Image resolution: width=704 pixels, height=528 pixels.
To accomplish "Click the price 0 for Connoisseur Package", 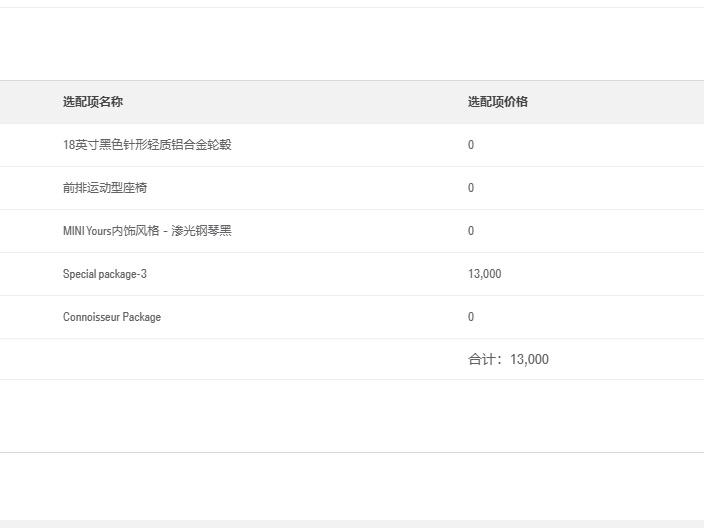I will pyautogui.click(x=471, y=317).
